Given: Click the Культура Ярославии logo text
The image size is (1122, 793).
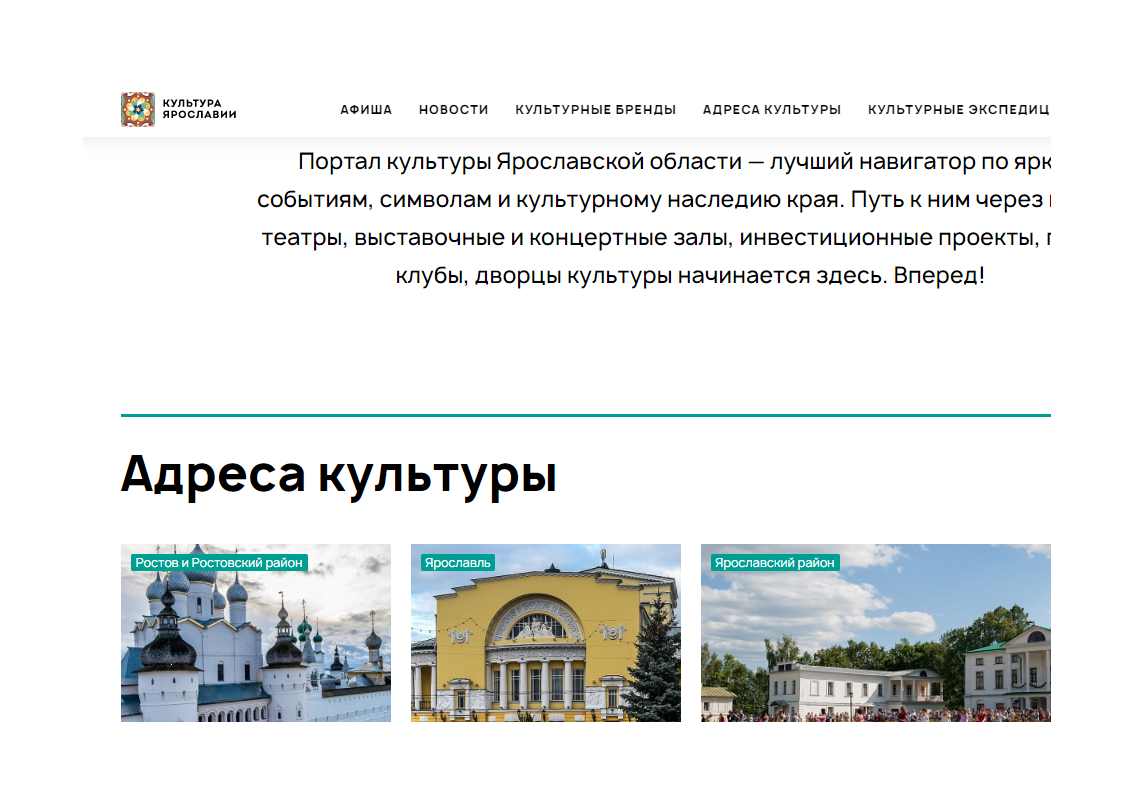Looking at the screenshot, I should 199,109.
